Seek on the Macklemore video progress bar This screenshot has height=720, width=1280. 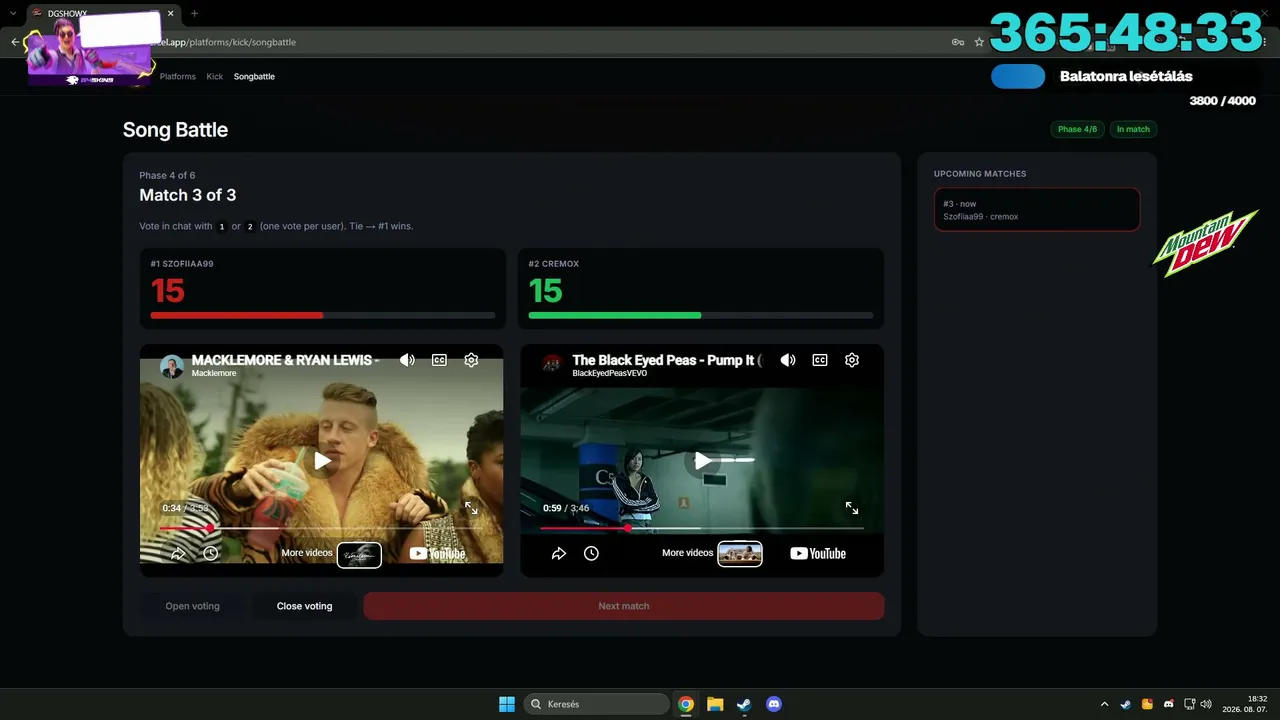click(321, 528)
